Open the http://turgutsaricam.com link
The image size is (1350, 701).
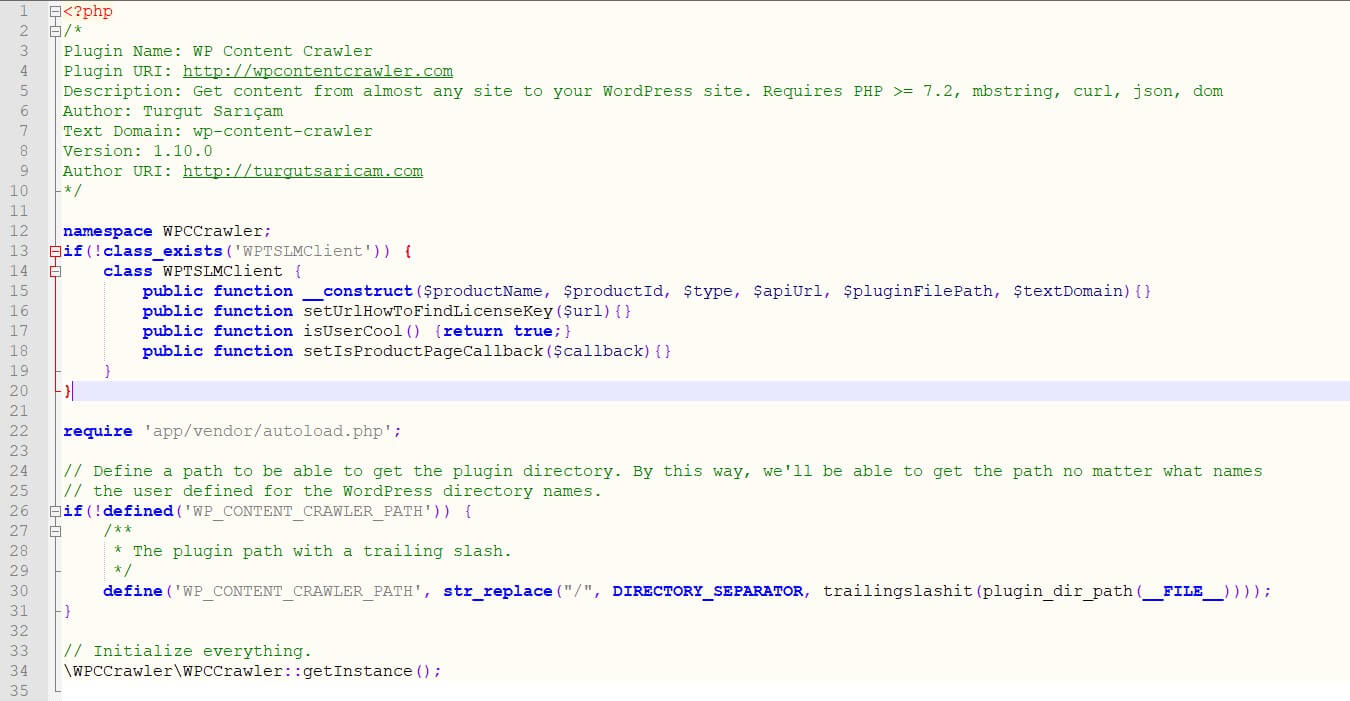(303, 171)
